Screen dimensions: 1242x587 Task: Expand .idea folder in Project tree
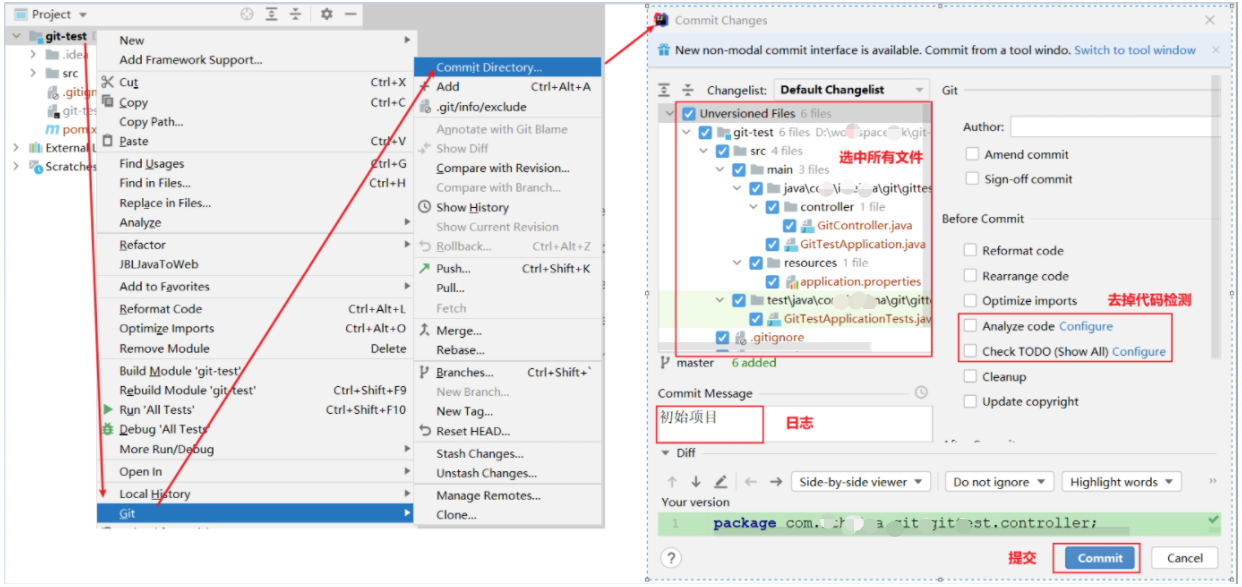[34, 54]
